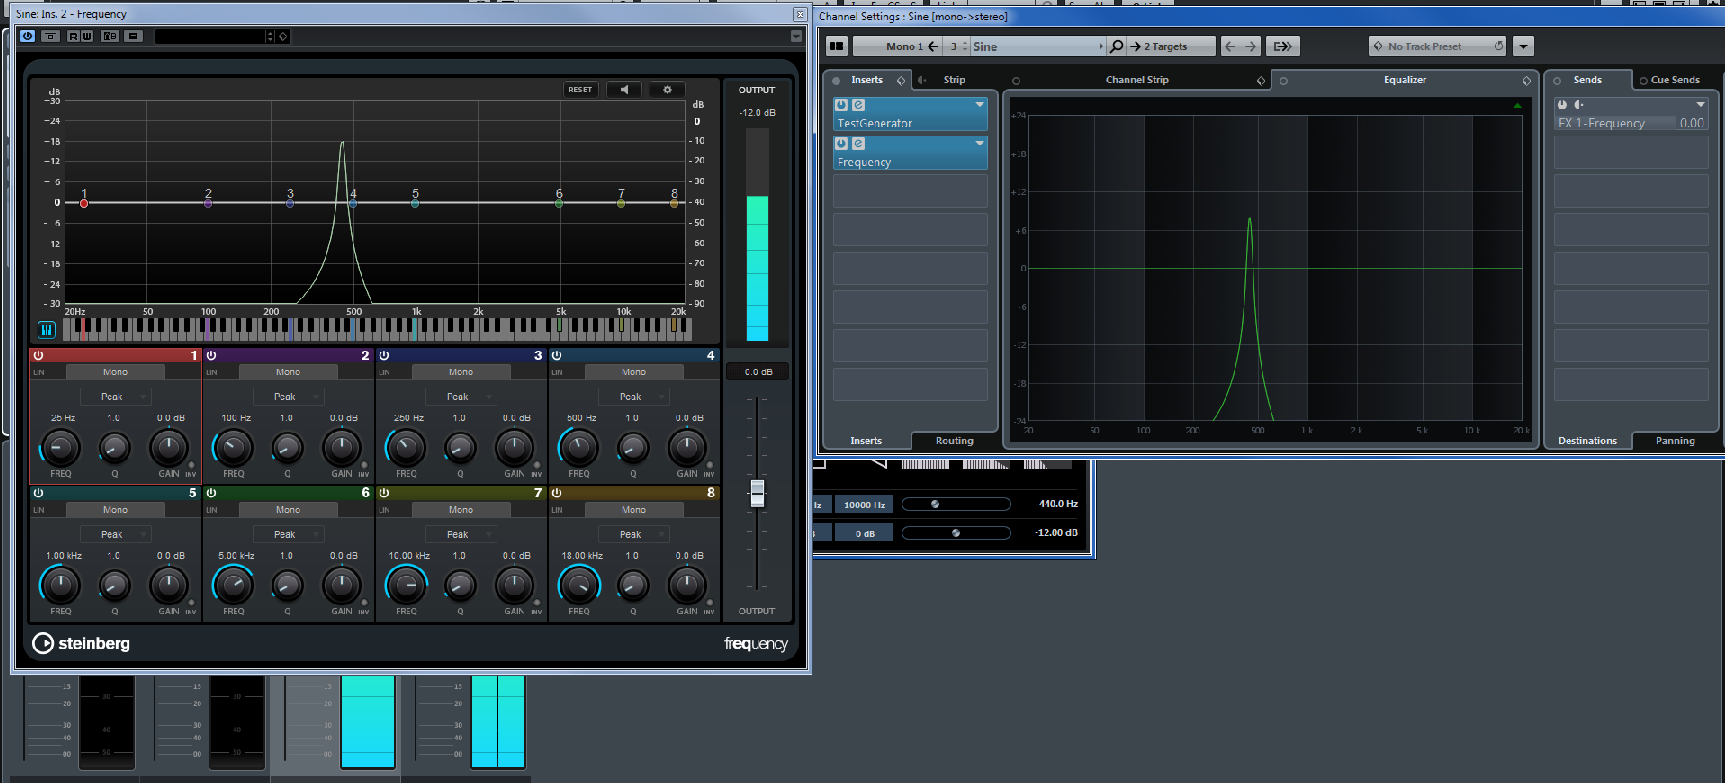Click the plug-in activate power icon in toolbar
1725x783 pixels.
[27, 36]
